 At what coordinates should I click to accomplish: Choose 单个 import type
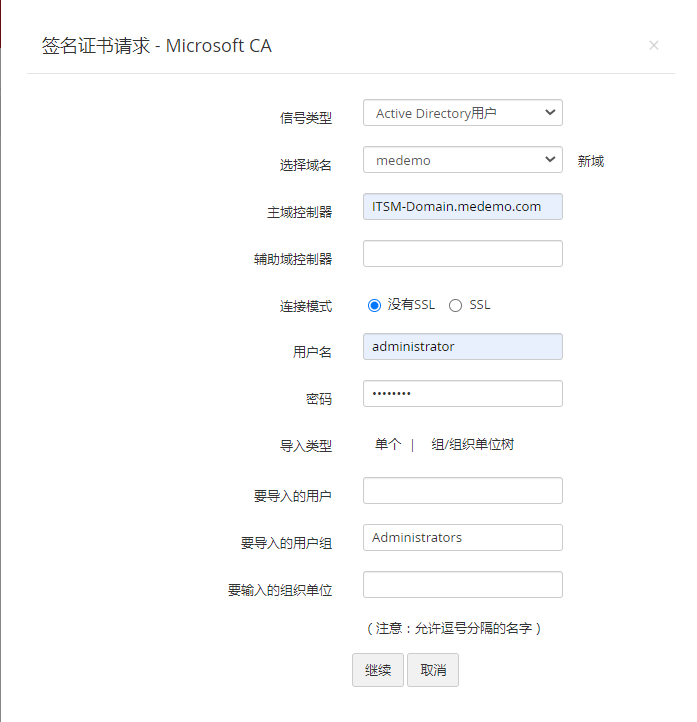[x=388, y=444]
